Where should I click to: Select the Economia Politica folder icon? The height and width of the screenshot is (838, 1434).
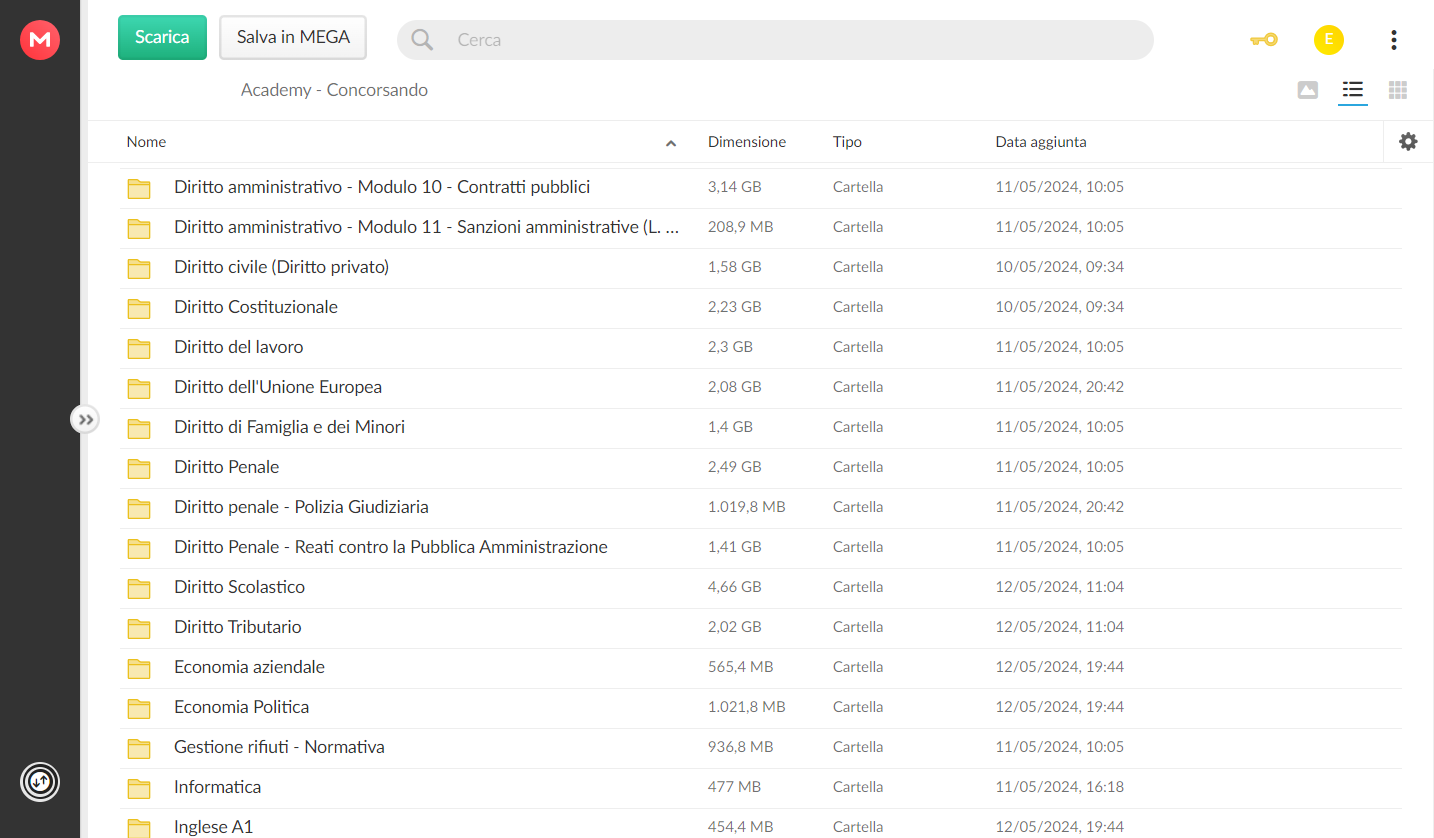(x=139, y=708)
